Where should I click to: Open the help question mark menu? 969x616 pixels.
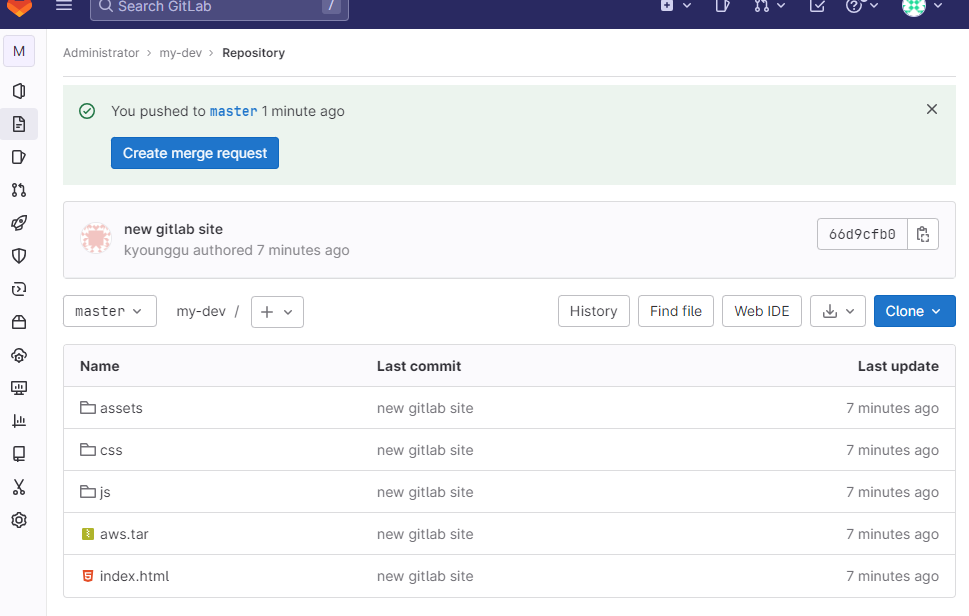pyautogui.click(x=862, y=6)
